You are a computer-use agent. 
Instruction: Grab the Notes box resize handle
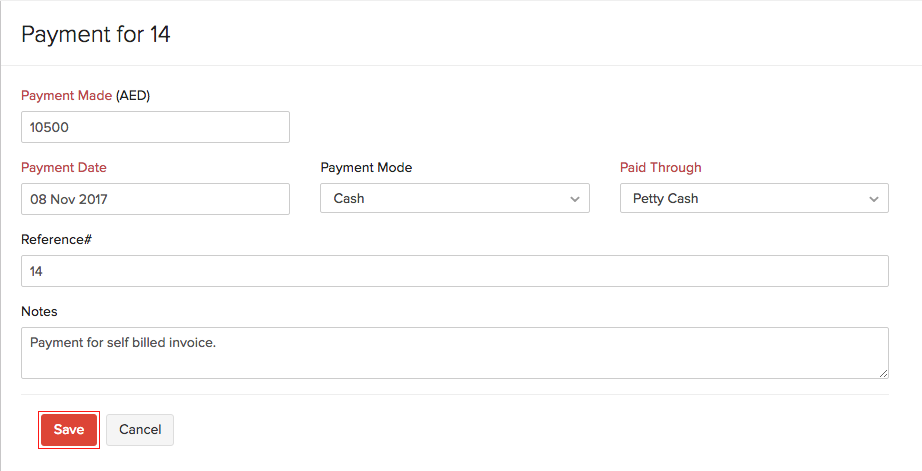pos(883,373)
